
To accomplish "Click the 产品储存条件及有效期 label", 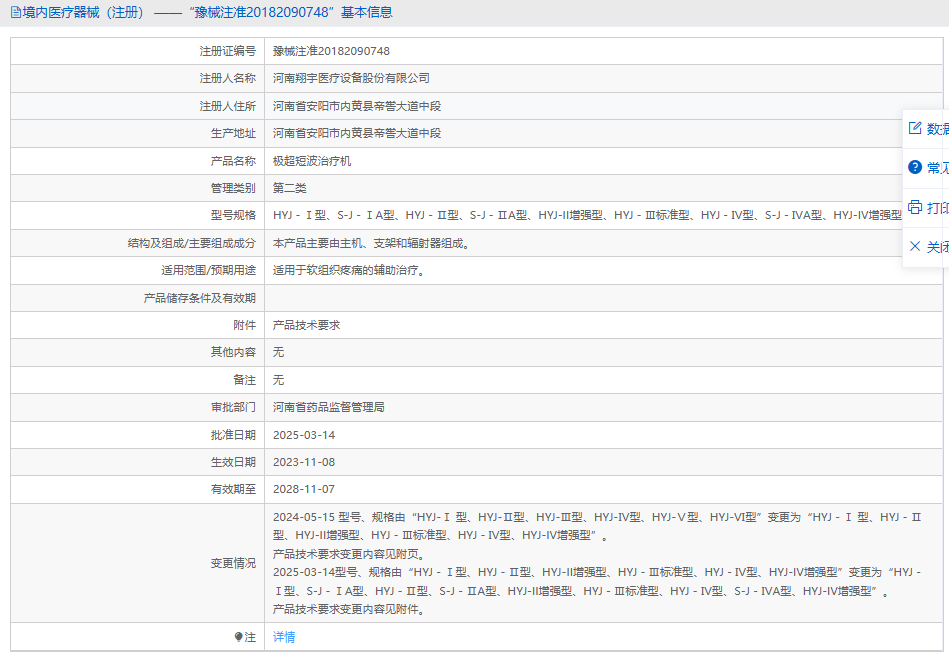I will click(200, 298).
